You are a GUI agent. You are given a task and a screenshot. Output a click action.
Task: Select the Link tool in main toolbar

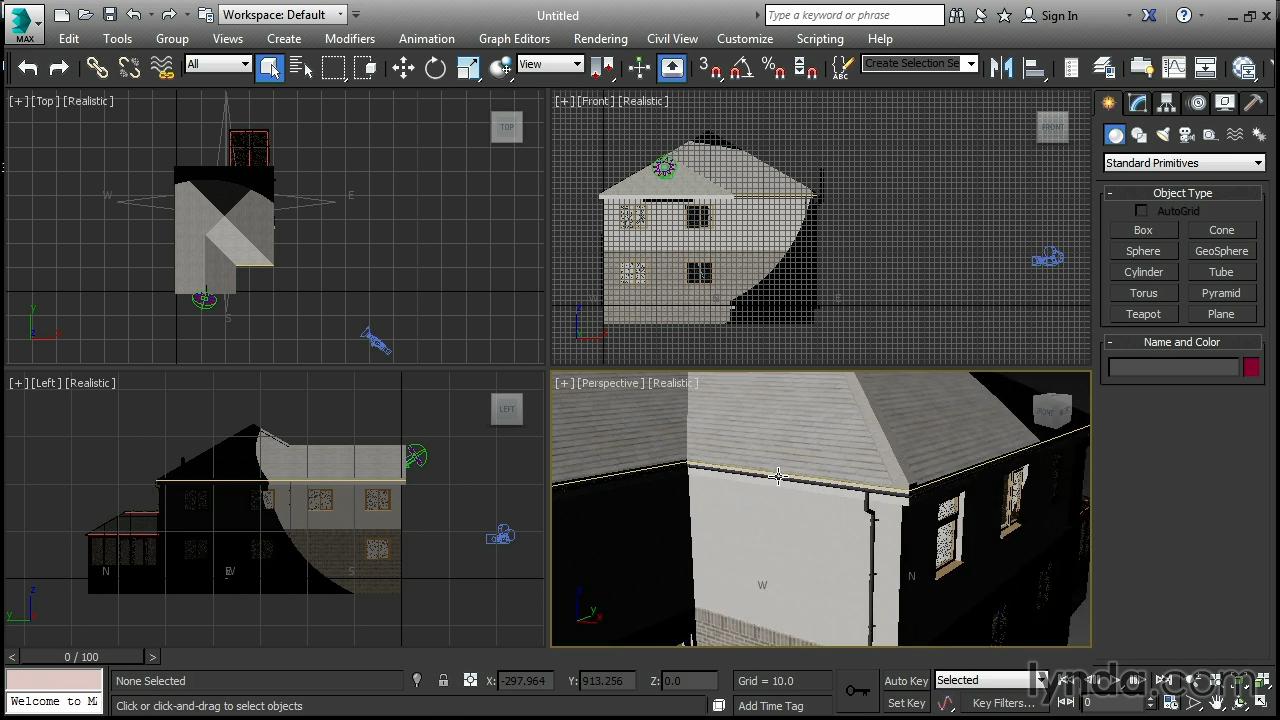[x=97, y=67]
